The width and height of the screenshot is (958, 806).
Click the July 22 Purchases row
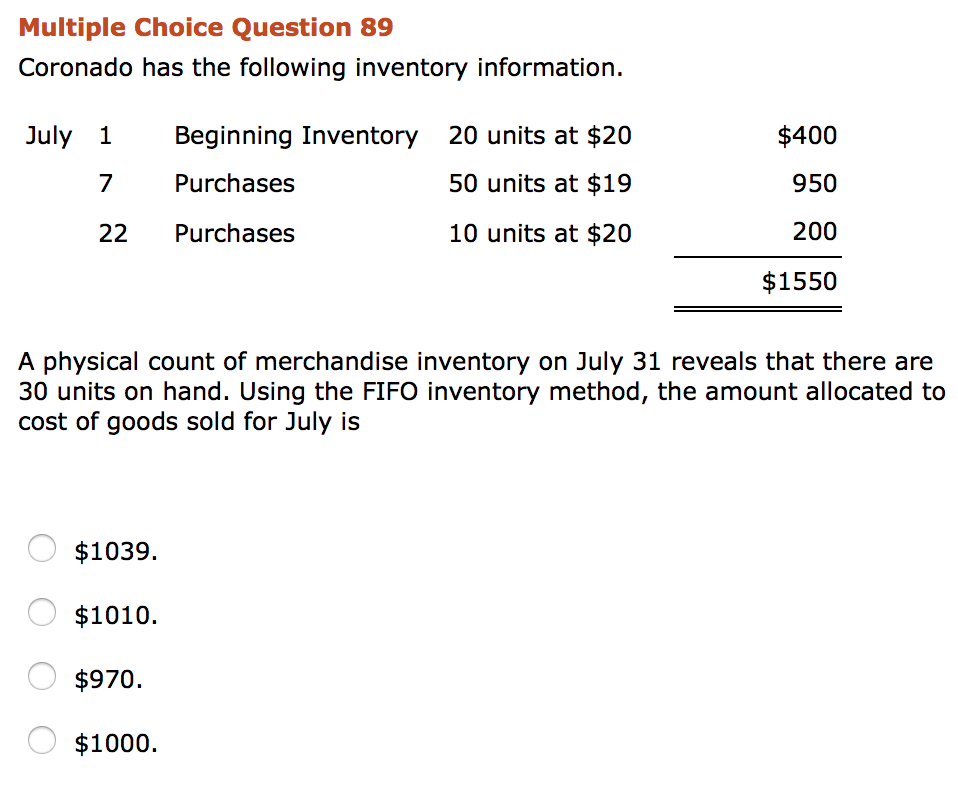point(234,233)
